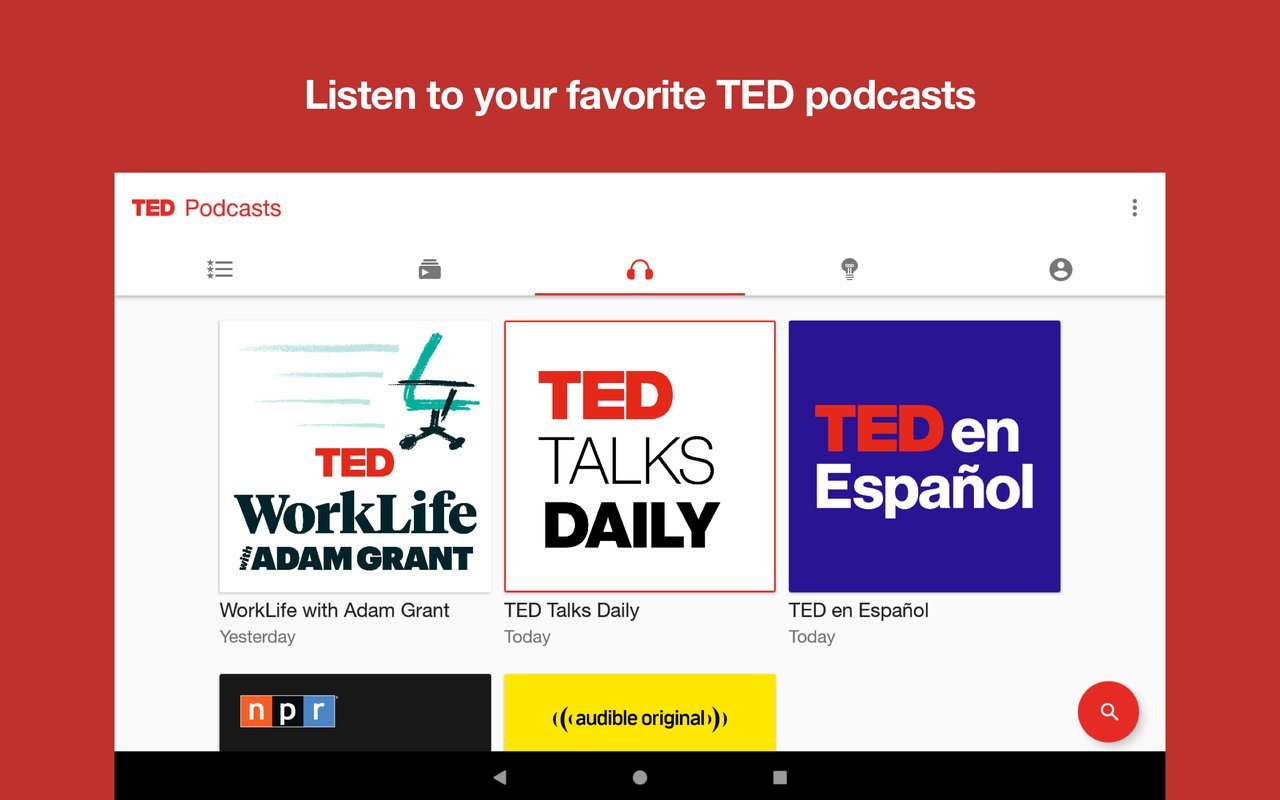Open the three-dot overflow menu
The width and height of the screenshot is (1280, 800).
[1134, 208]
